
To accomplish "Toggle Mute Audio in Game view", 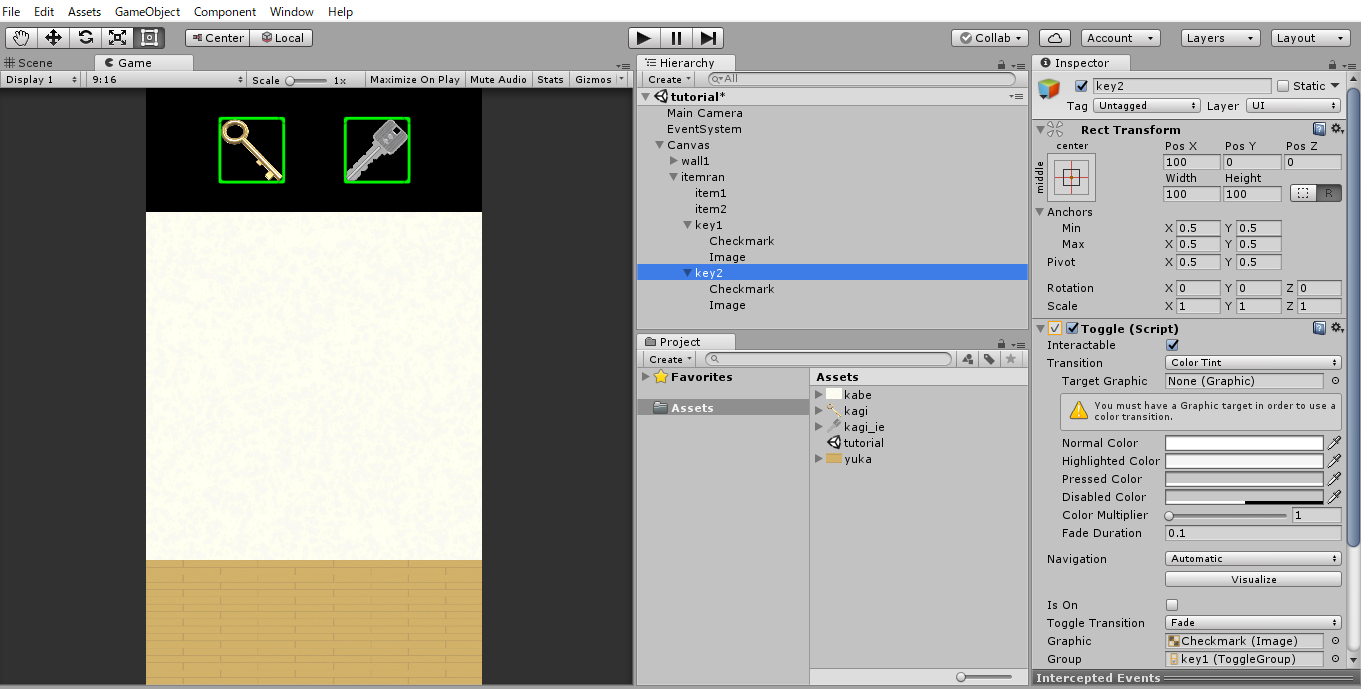I will [x=498, y=79].
